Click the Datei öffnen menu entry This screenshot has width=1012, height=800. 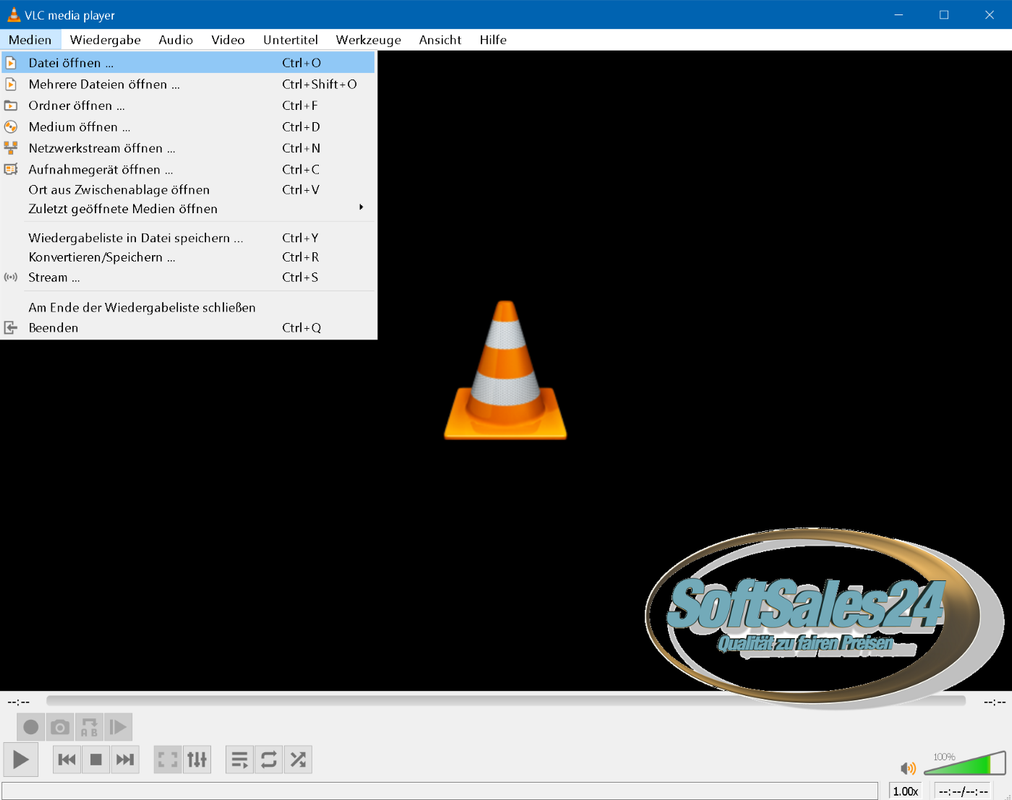(188, 63)
